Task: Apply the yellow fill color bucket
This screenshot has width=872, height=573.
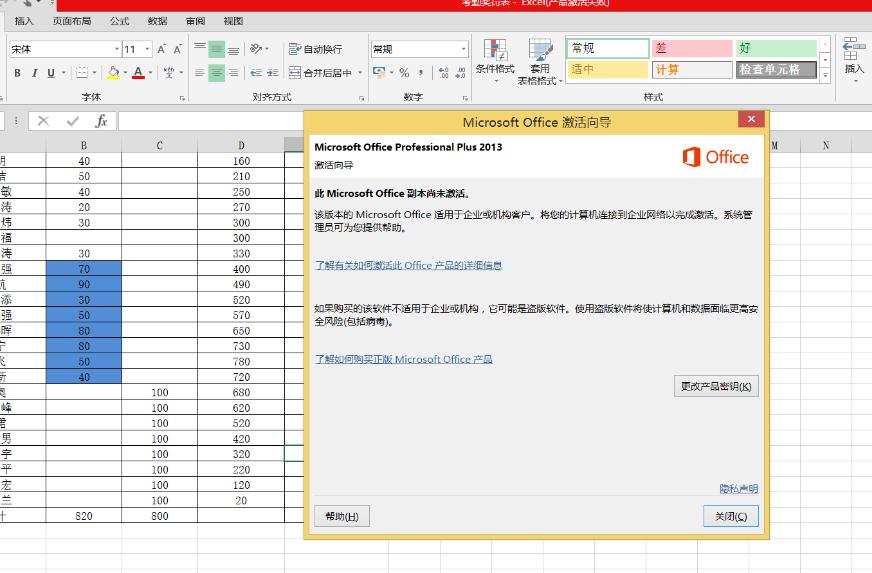Action: pos(113,73)
